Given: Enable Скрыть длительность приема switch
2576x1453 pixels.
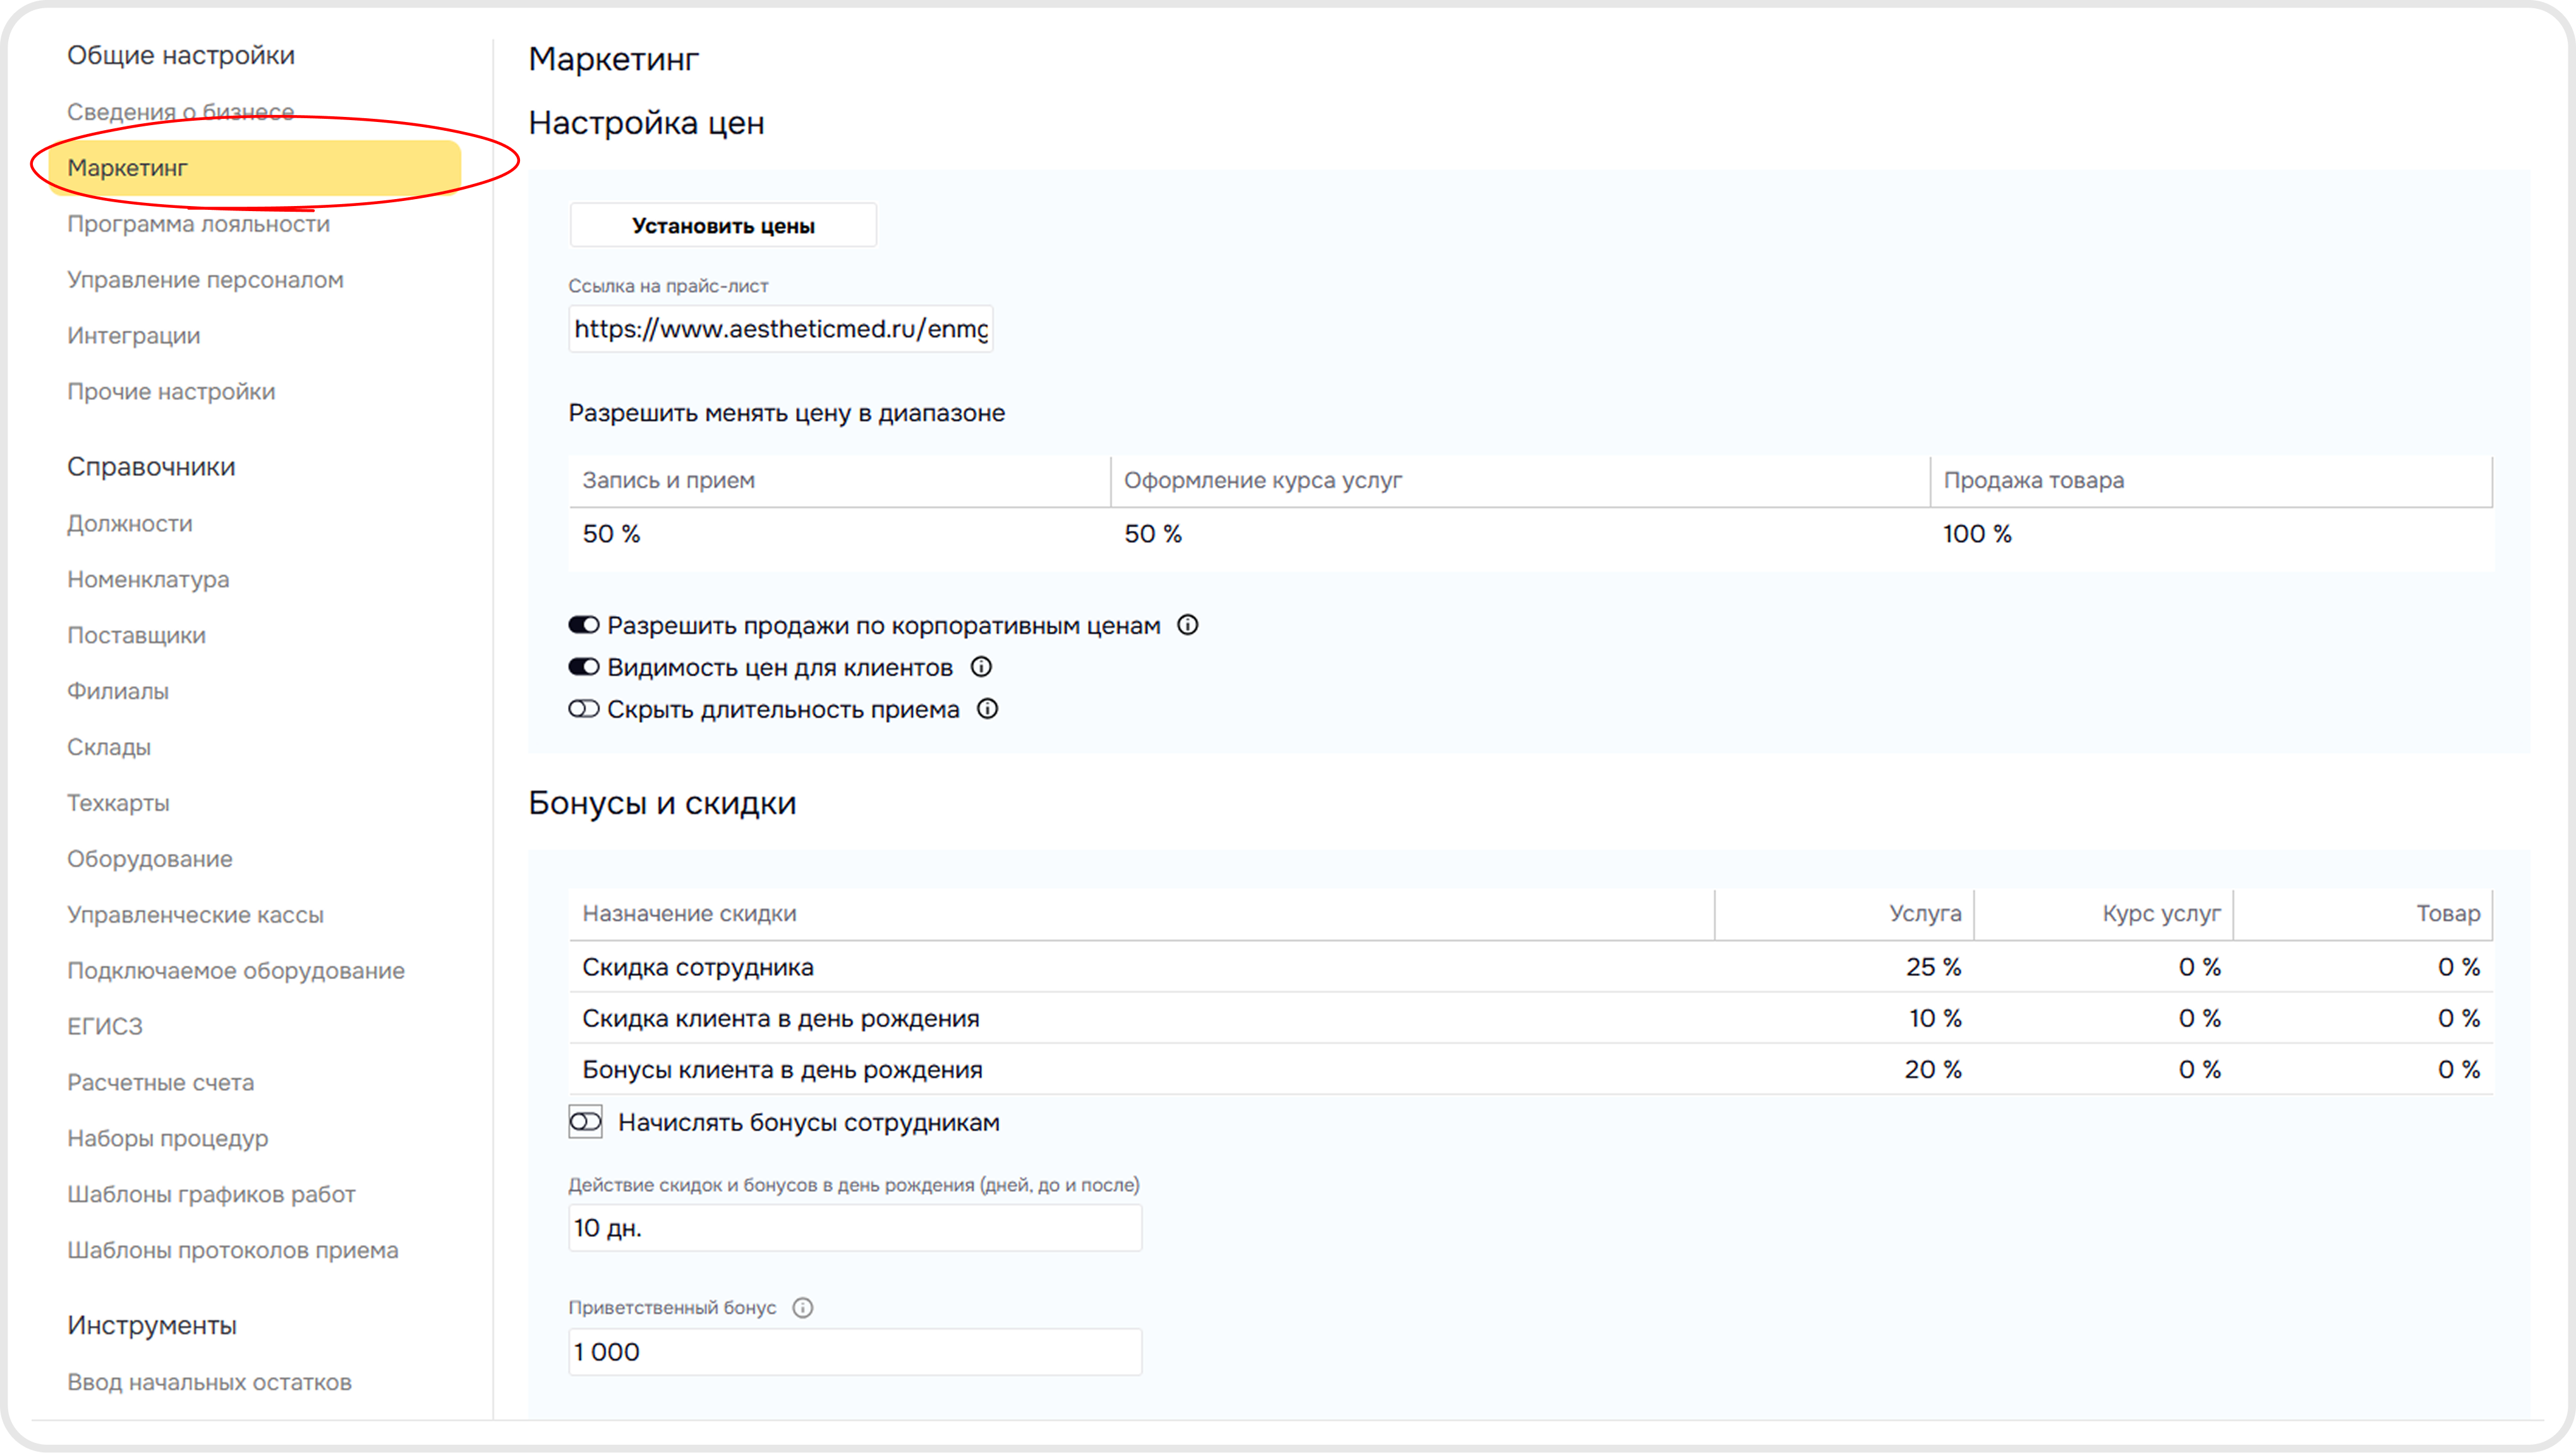Looking at the screenshot, I should point(584,709).
